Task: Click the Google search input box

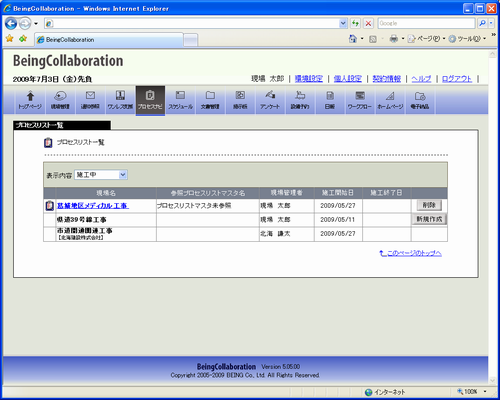Action: point(426,23)
